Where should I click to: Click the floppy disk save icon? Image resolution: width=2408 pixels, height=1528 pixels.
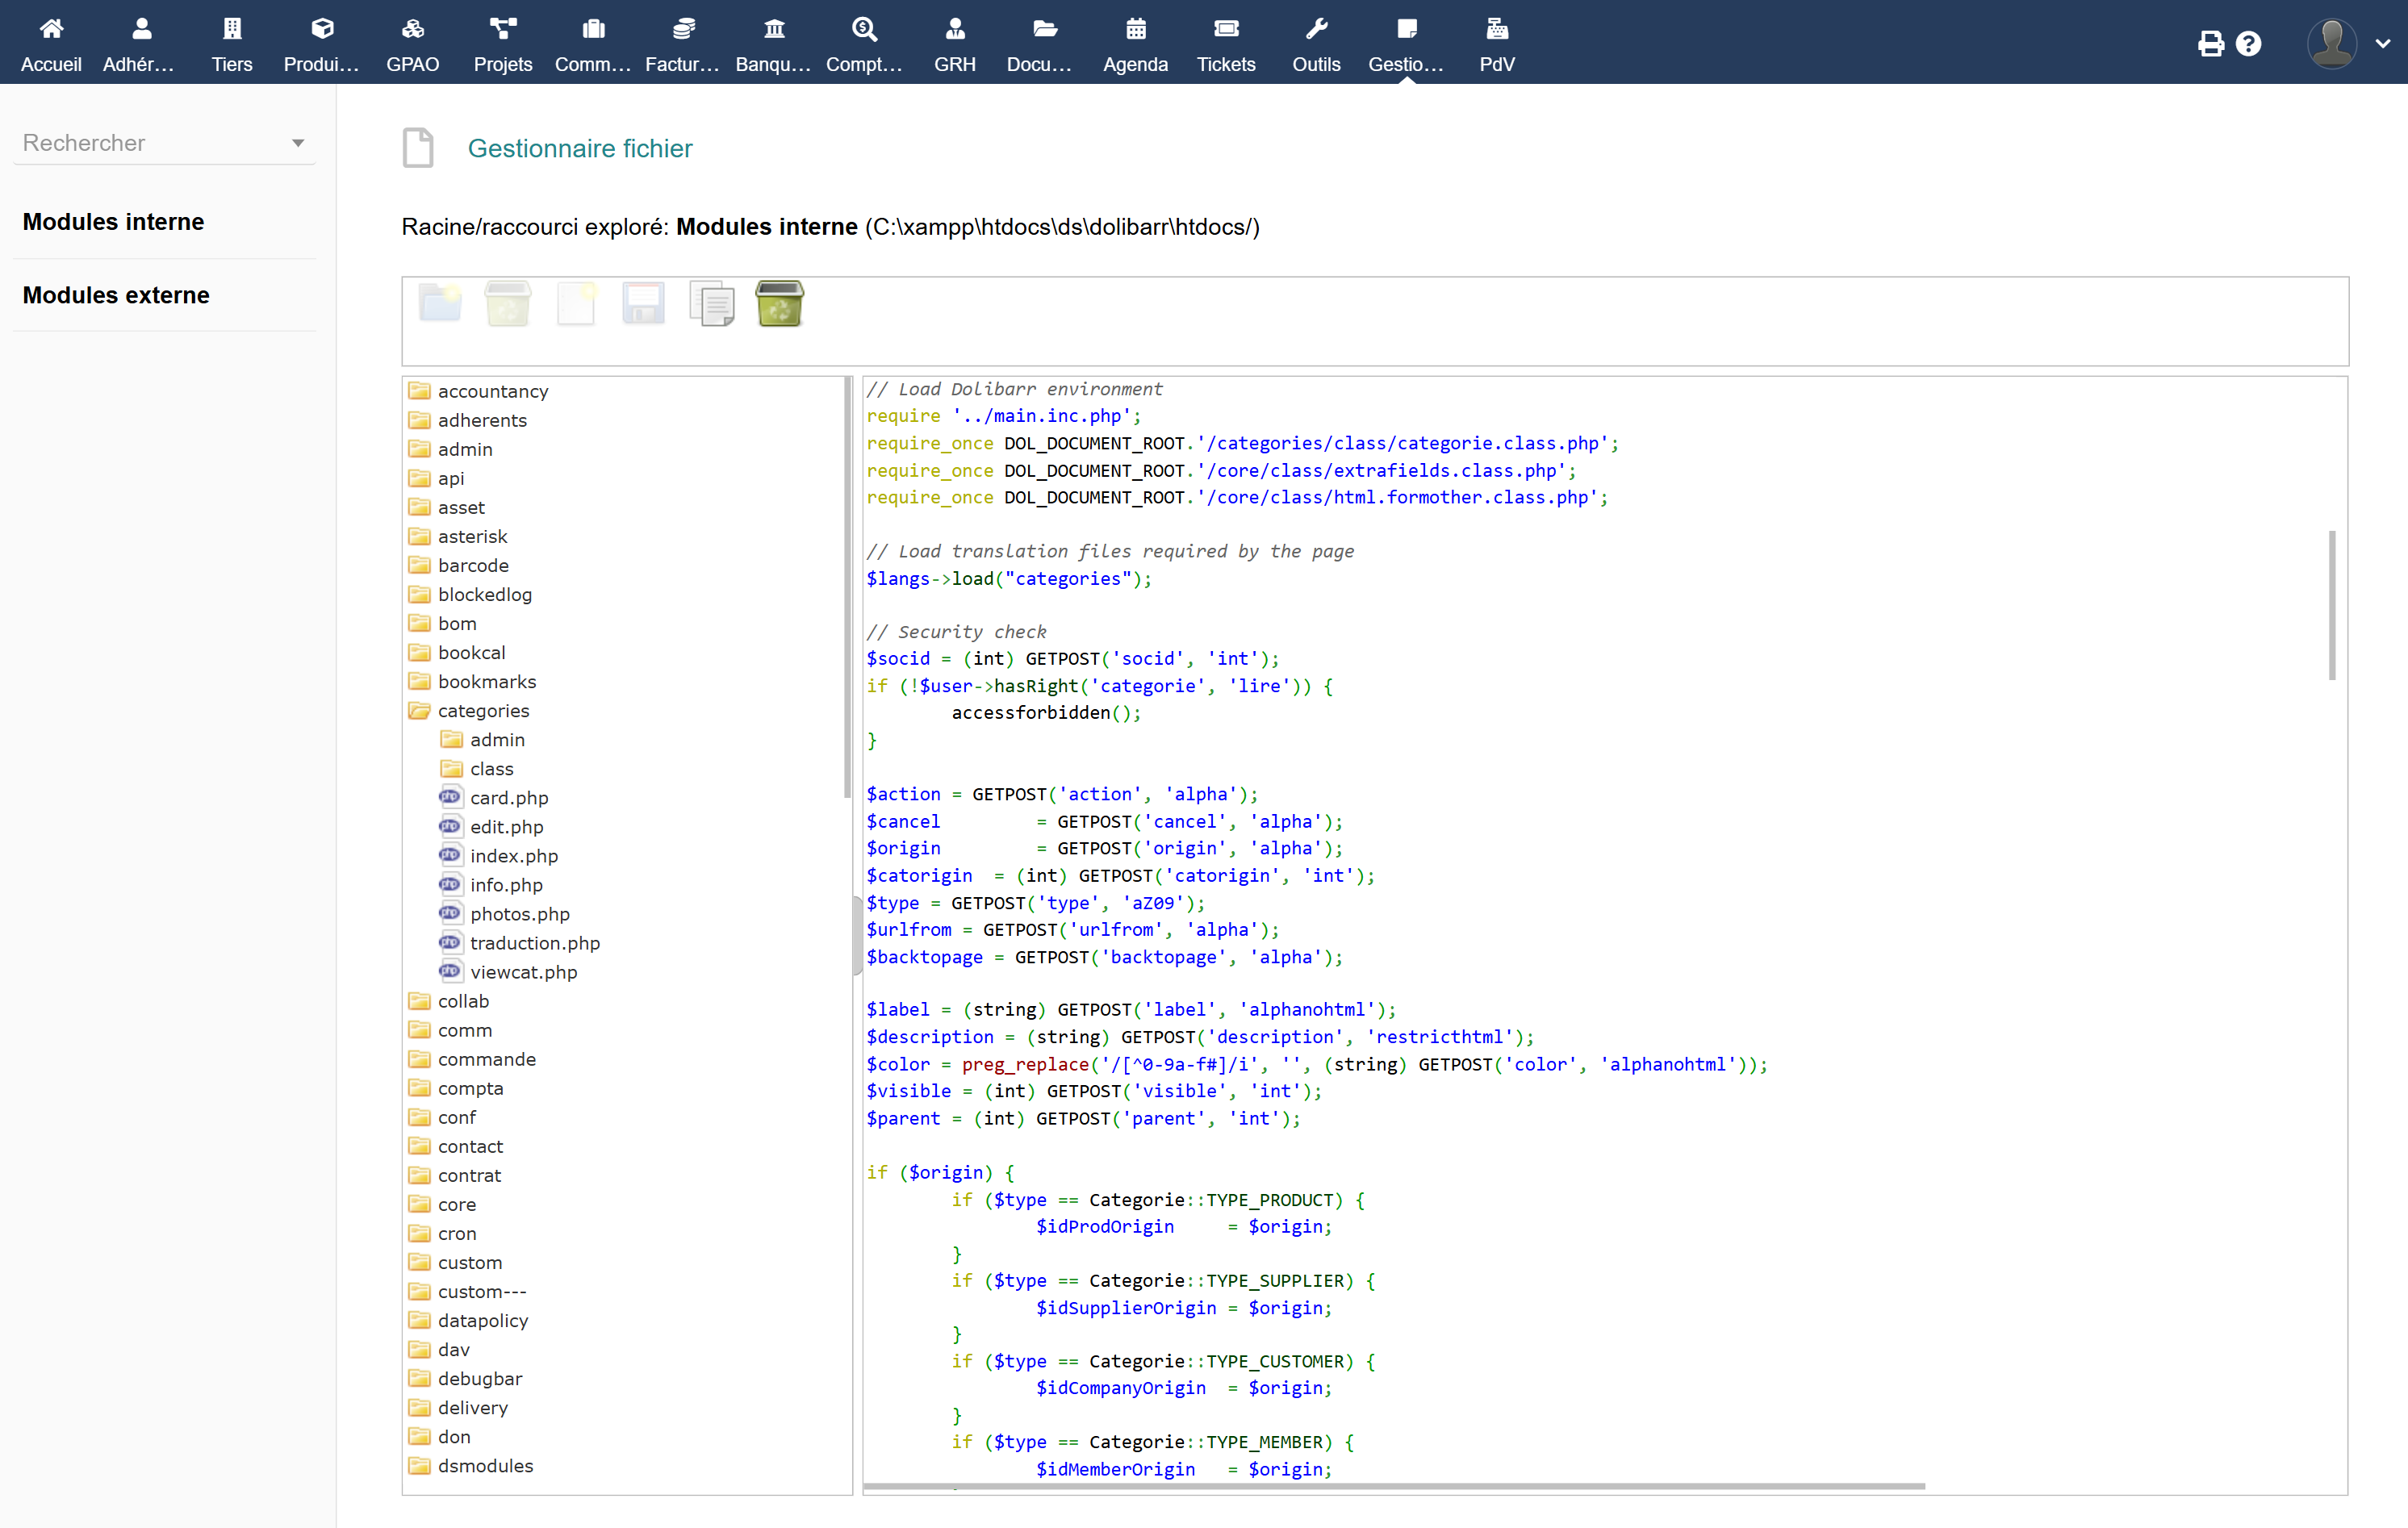(x=643, y=303)
